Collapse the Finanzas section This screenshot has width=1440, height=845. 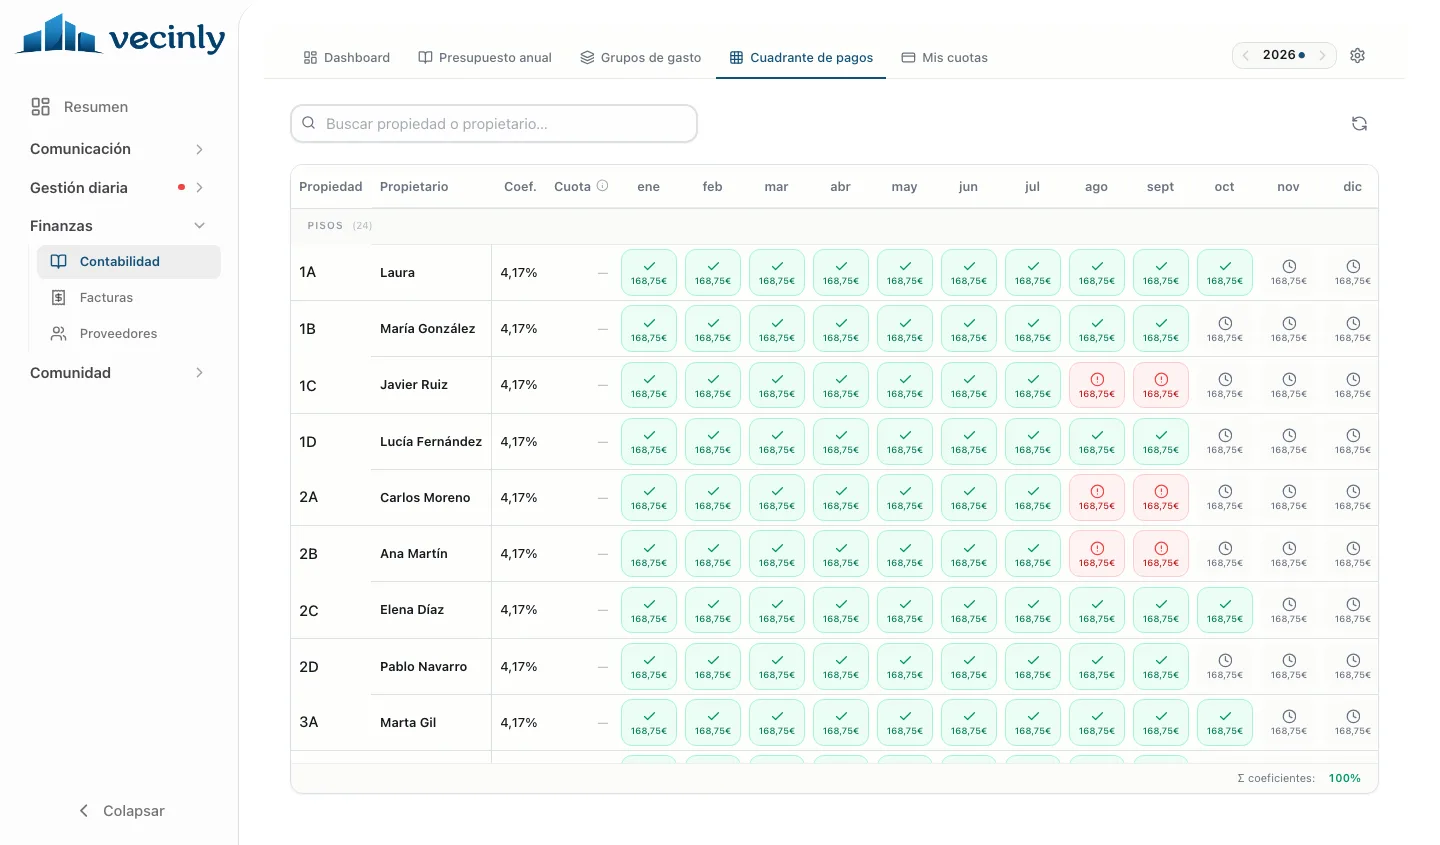click(x=119, y=226)
